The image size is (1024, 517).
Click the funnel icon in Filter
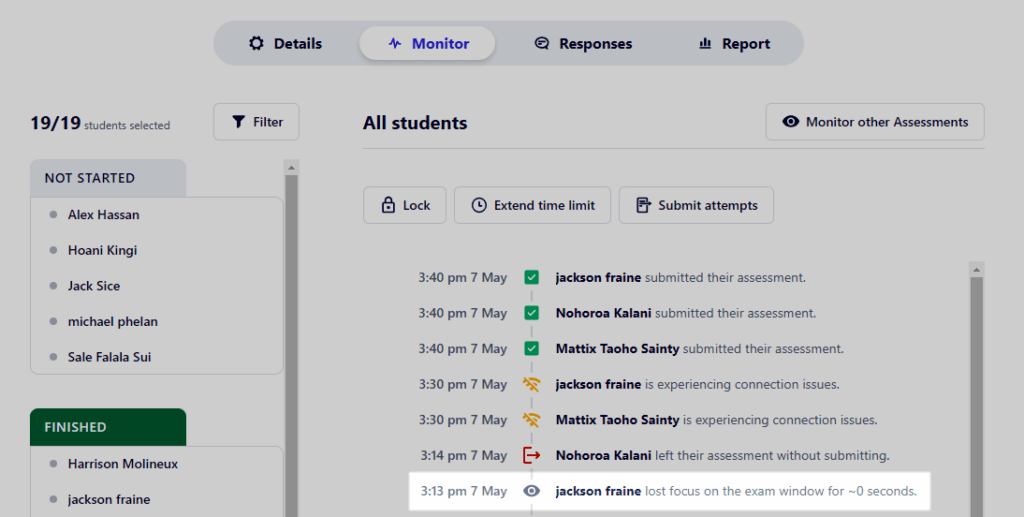238,122
